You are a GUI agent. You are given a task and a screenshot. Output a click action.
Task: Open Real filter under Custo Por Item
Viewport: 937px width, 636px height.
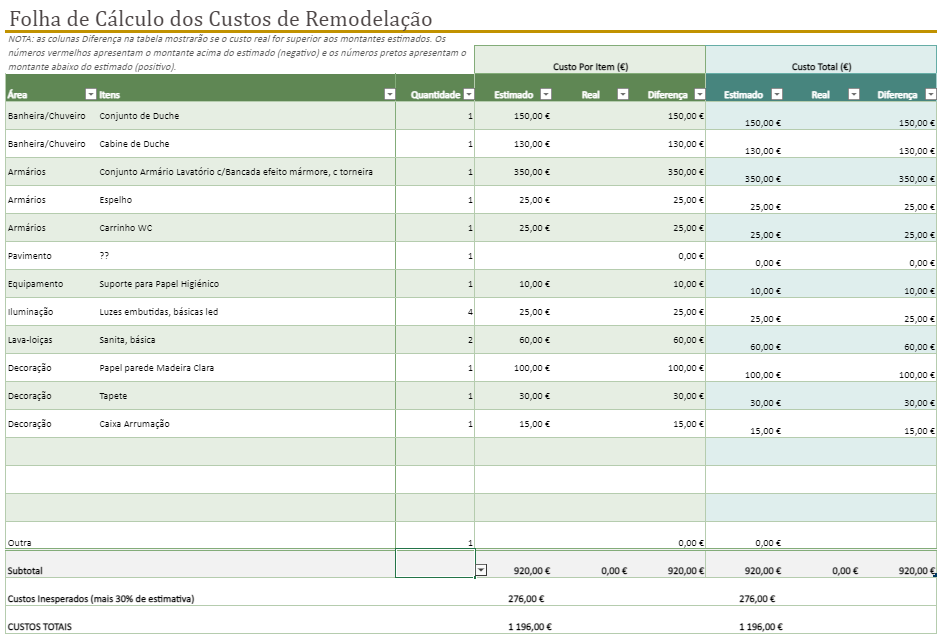point(623,94)
